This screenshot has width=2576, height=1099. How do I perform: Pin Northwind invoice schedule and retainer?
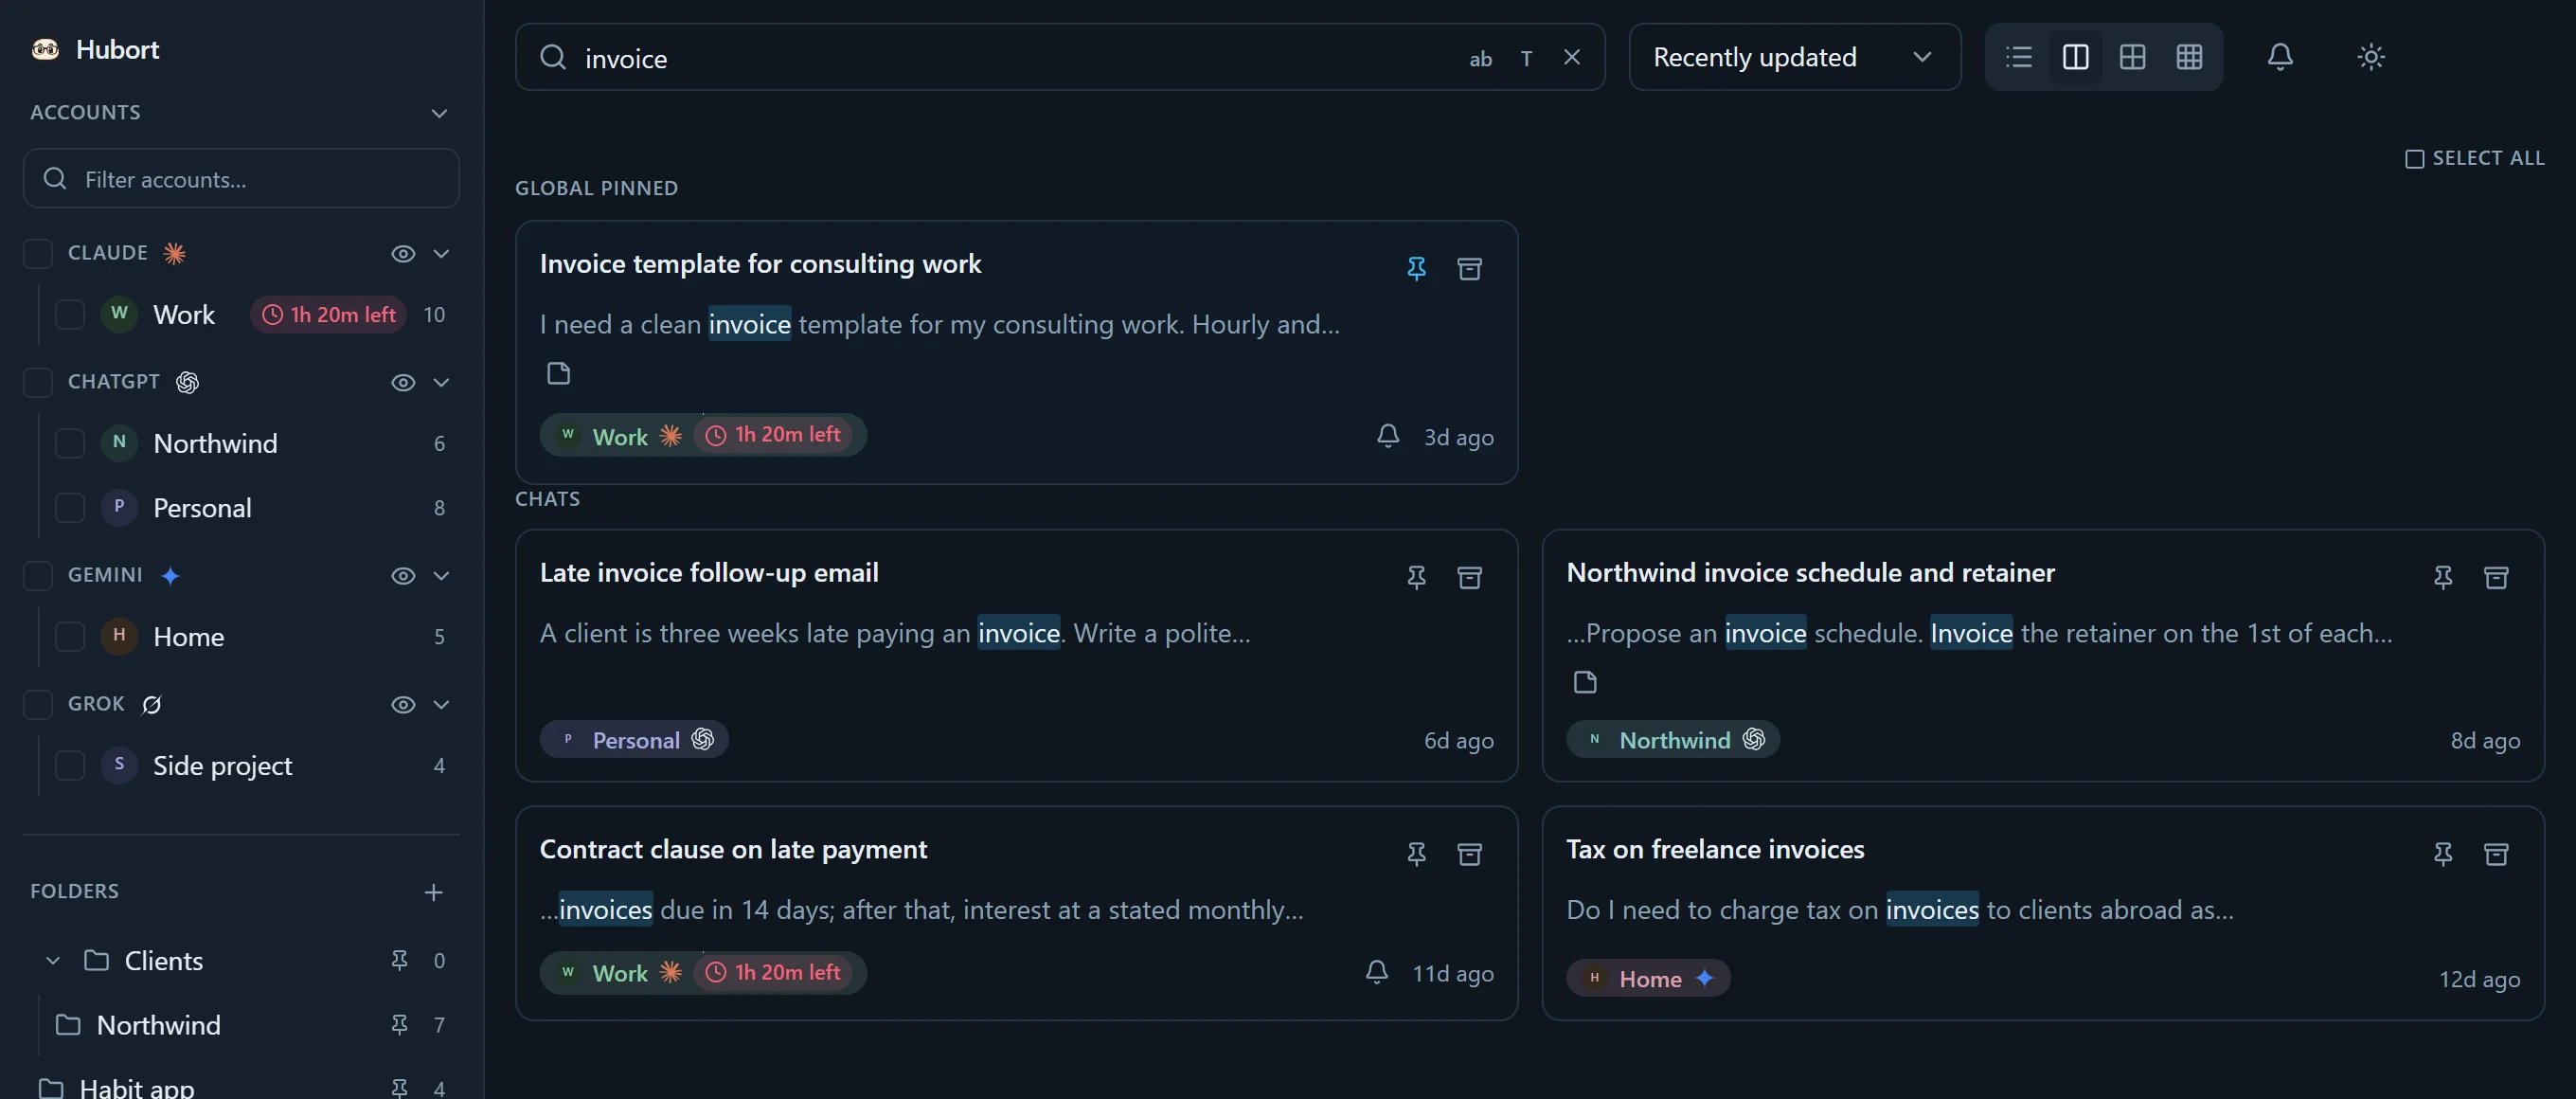[2443, 577]
